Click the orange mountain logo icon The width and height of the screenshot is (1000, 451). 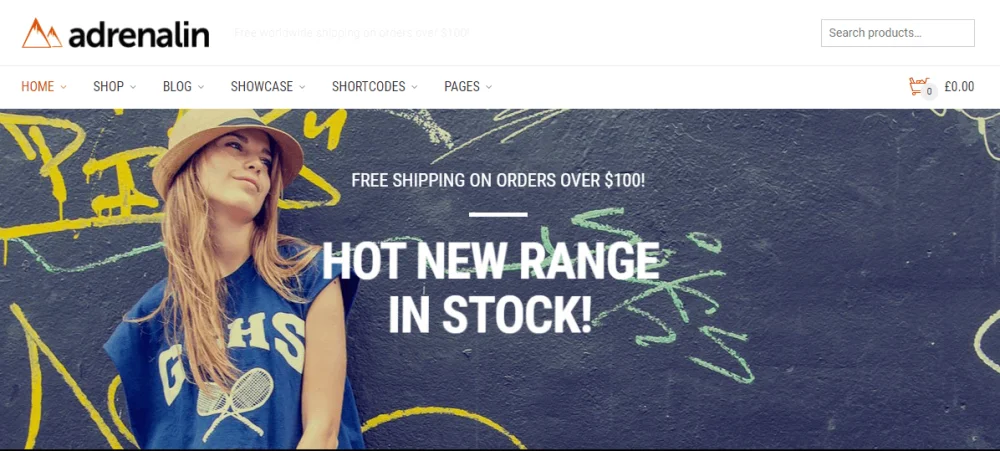pyautogui.click(x=42, y=33)
